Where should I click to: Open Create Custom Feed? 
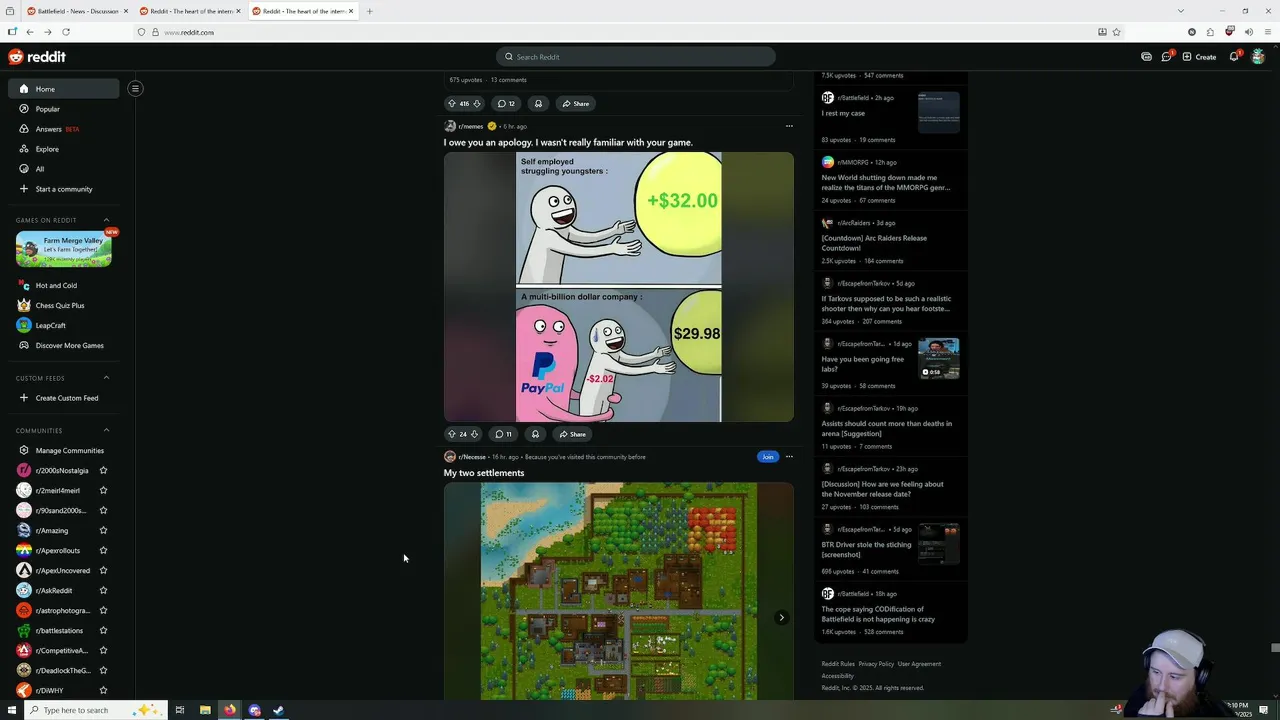point(64,398)
